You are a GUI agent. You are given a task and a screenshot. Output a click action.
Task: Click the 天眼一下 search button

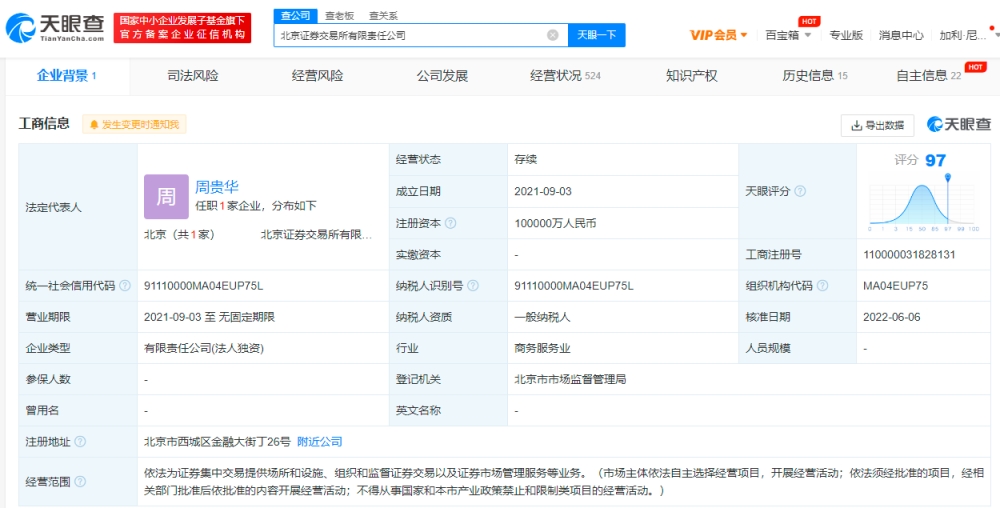point(597,35)
